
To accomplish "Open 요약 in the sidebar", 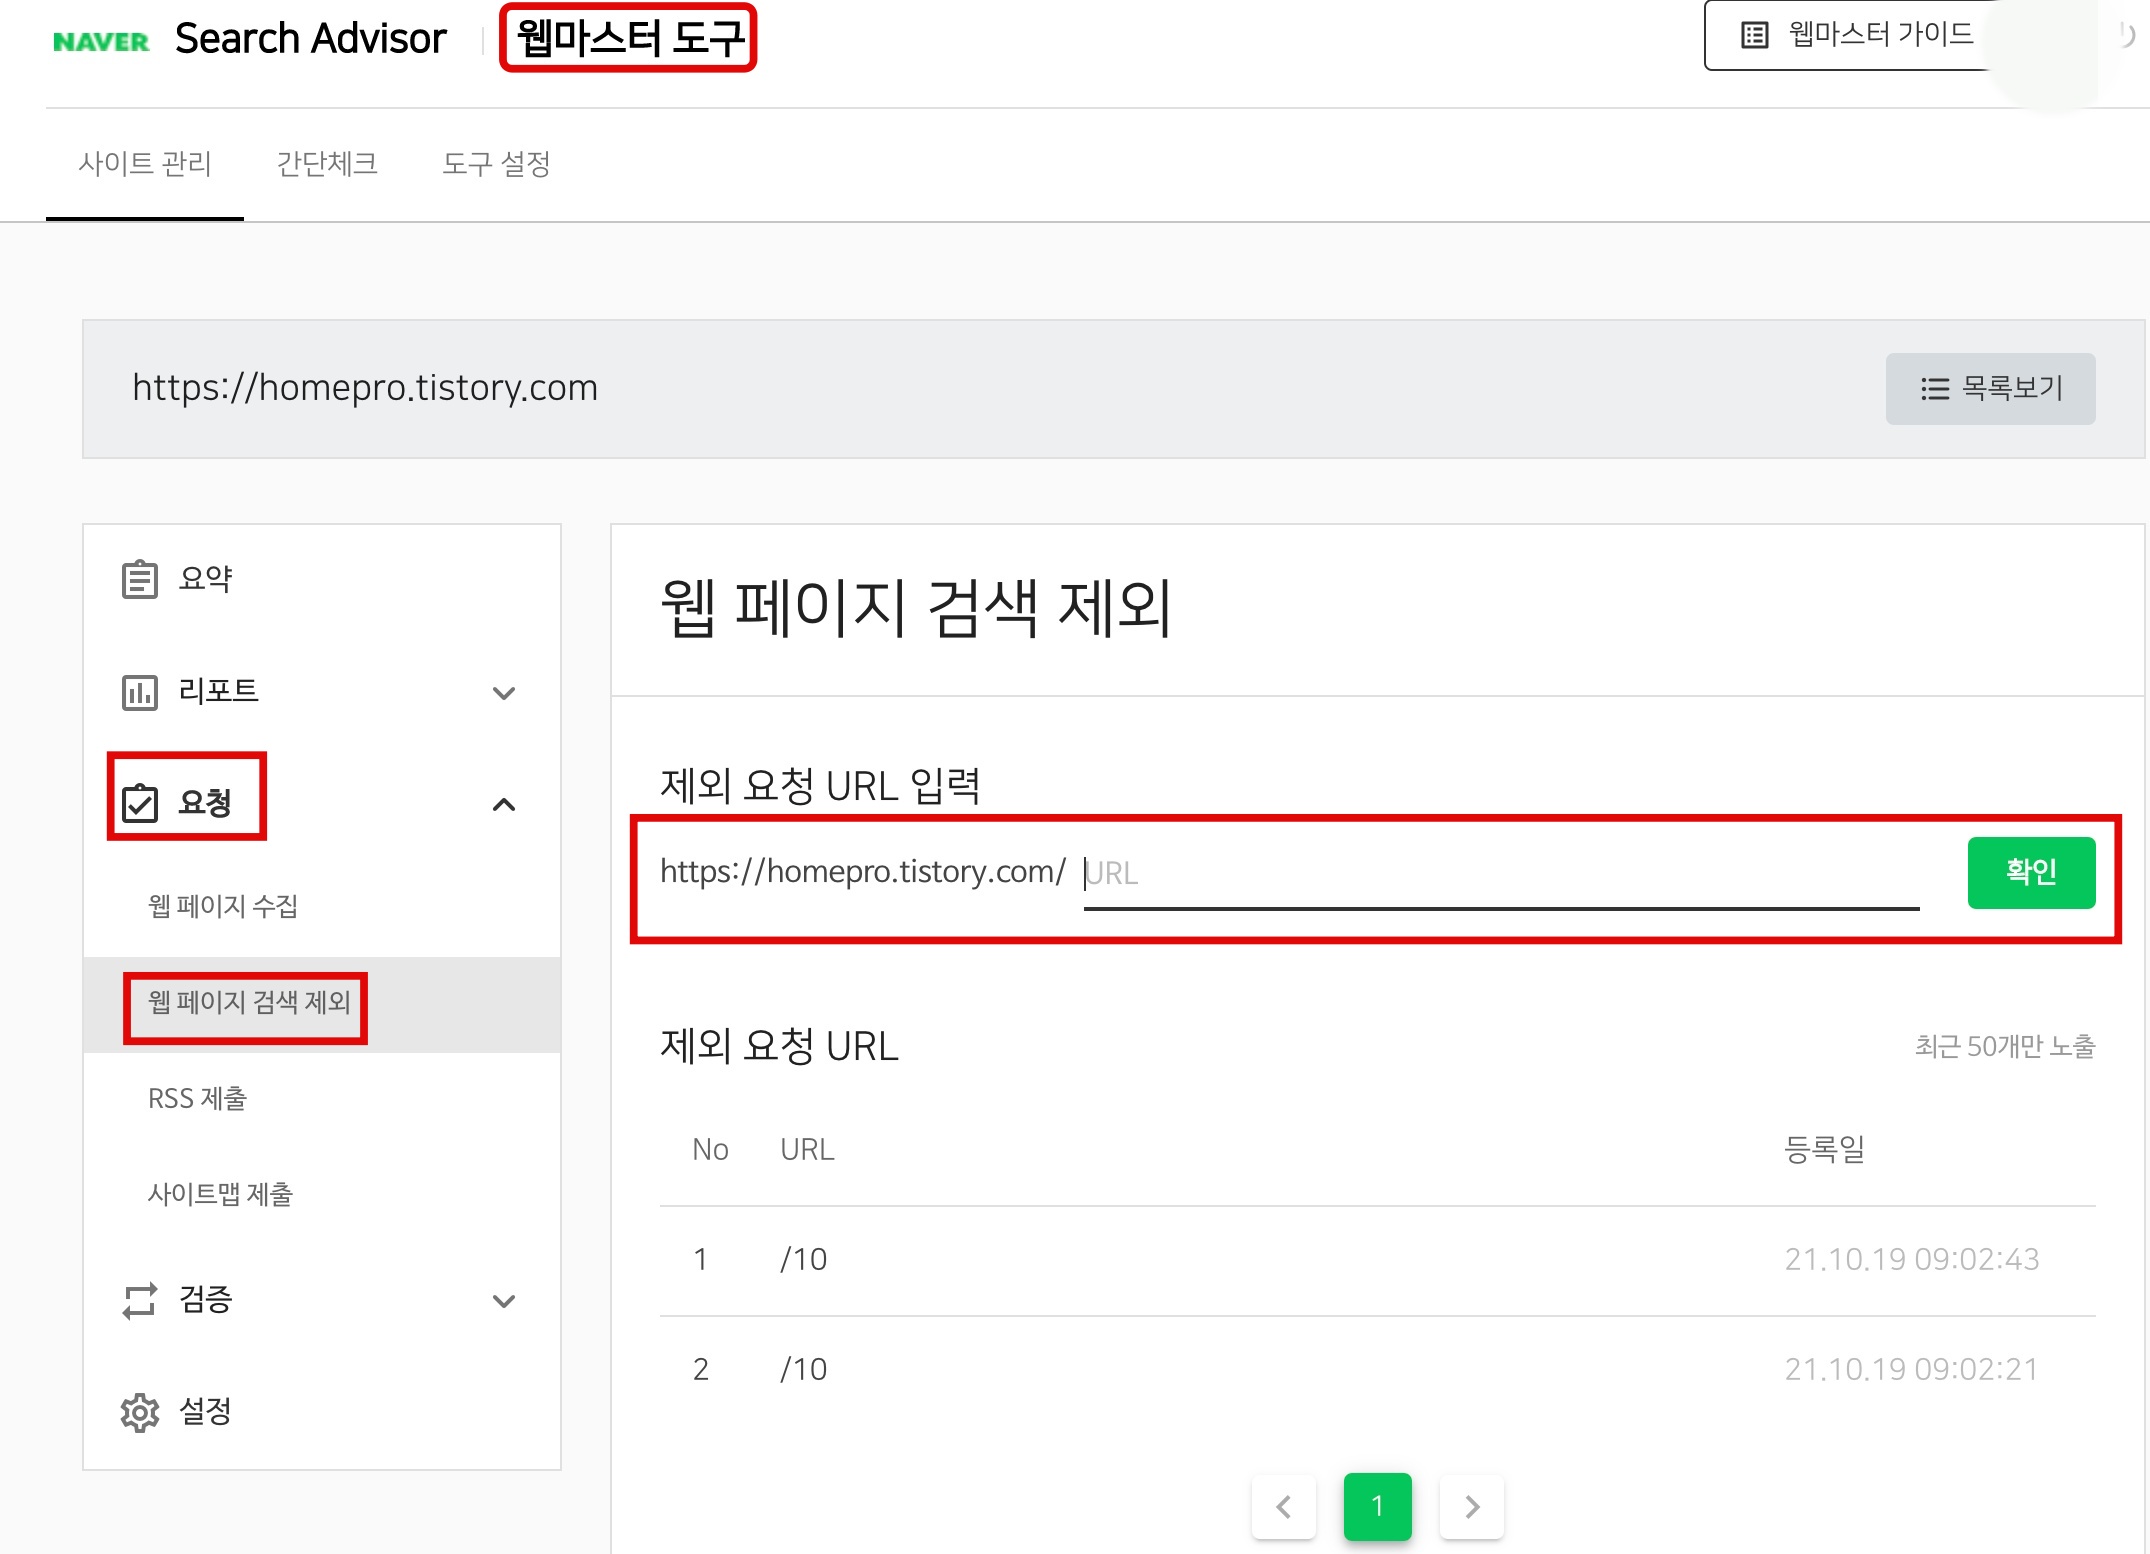I will (x=321, y=579).
